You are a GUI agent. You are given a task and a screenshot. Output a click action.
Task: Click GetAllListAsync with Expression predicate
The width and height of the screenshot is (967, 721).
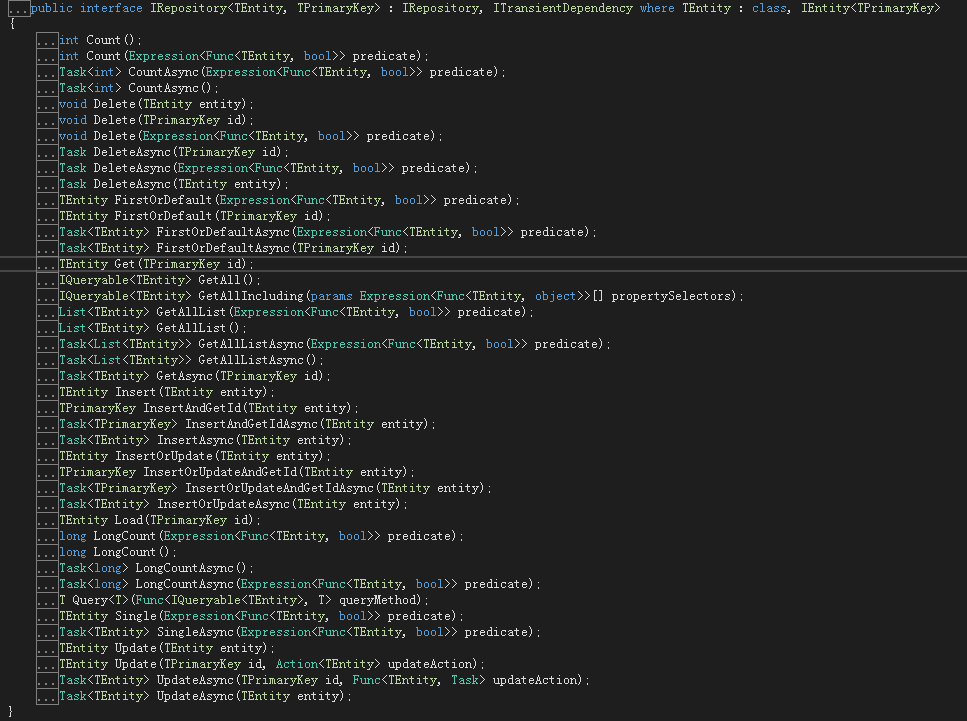[x=335, y=345]
